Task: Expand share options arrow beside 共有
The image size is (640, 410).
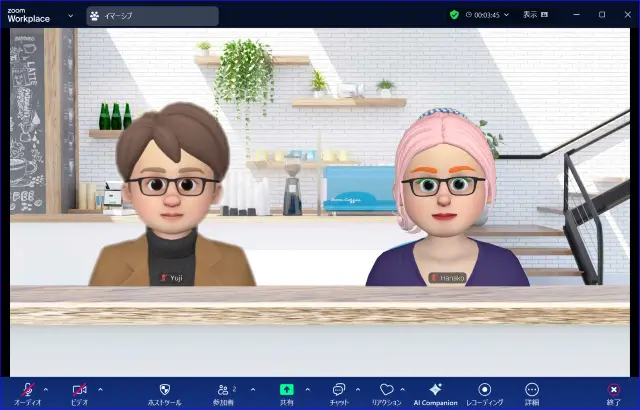Action: tap(307, 389)
